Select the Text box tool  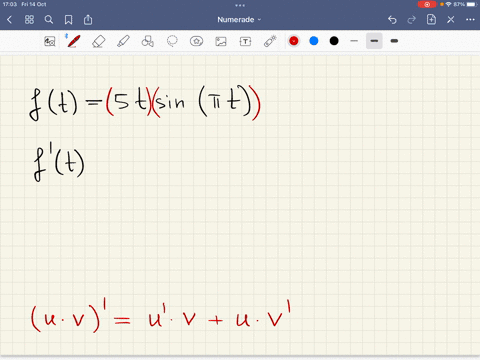(245, 41)
